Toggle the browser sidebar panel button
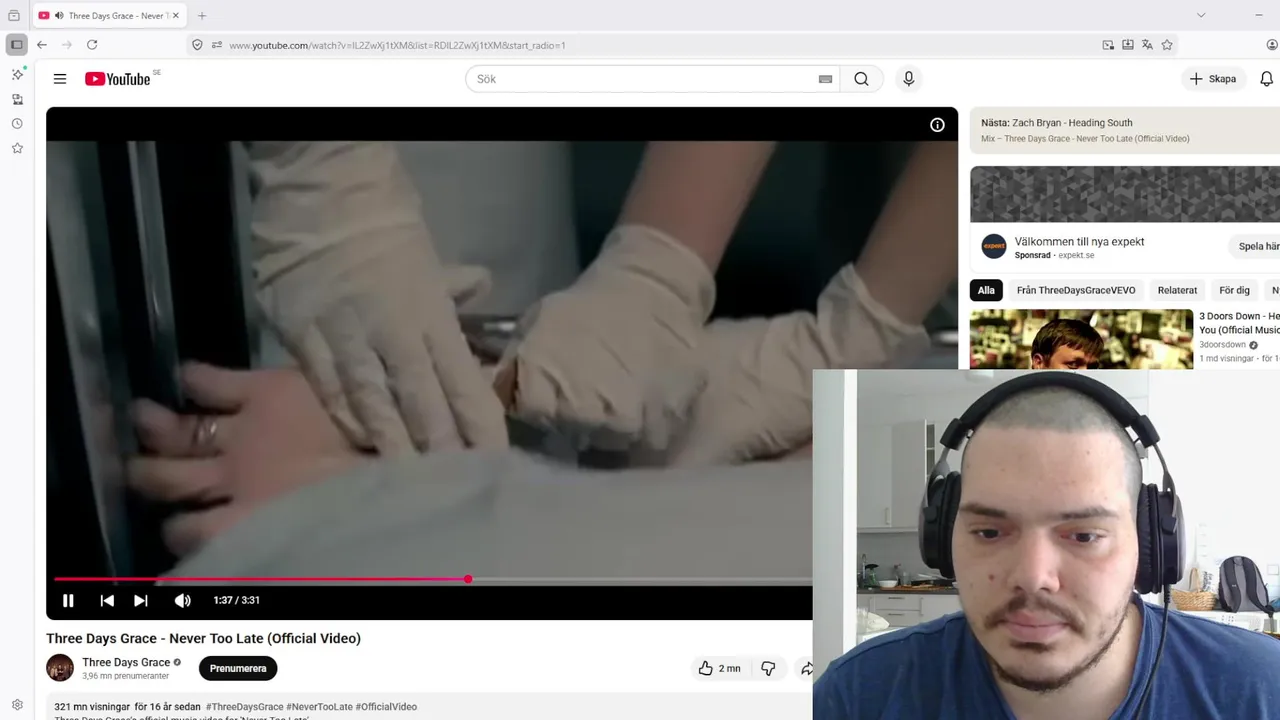Screen dimensions: 1280x720 point(17,45)
